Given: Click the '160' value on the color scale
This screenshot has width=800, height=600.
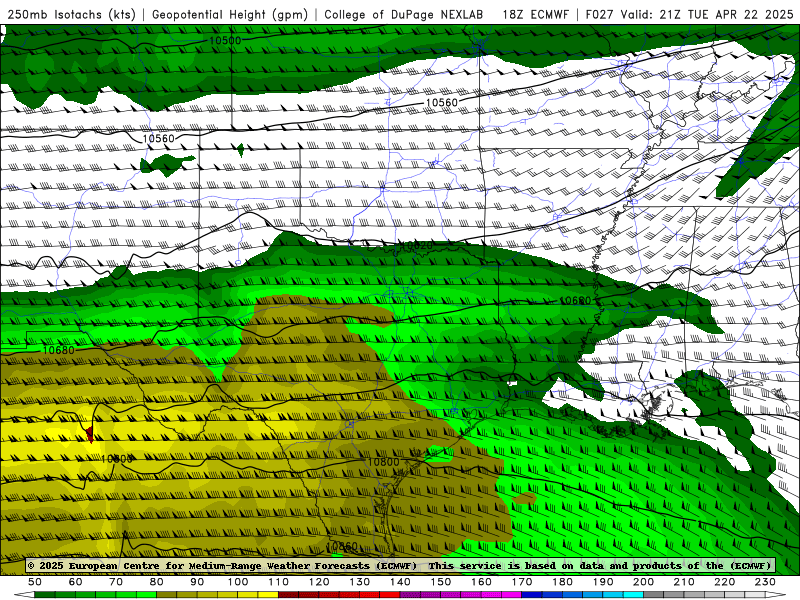Looking at the screenshot, I should (481, 582).
